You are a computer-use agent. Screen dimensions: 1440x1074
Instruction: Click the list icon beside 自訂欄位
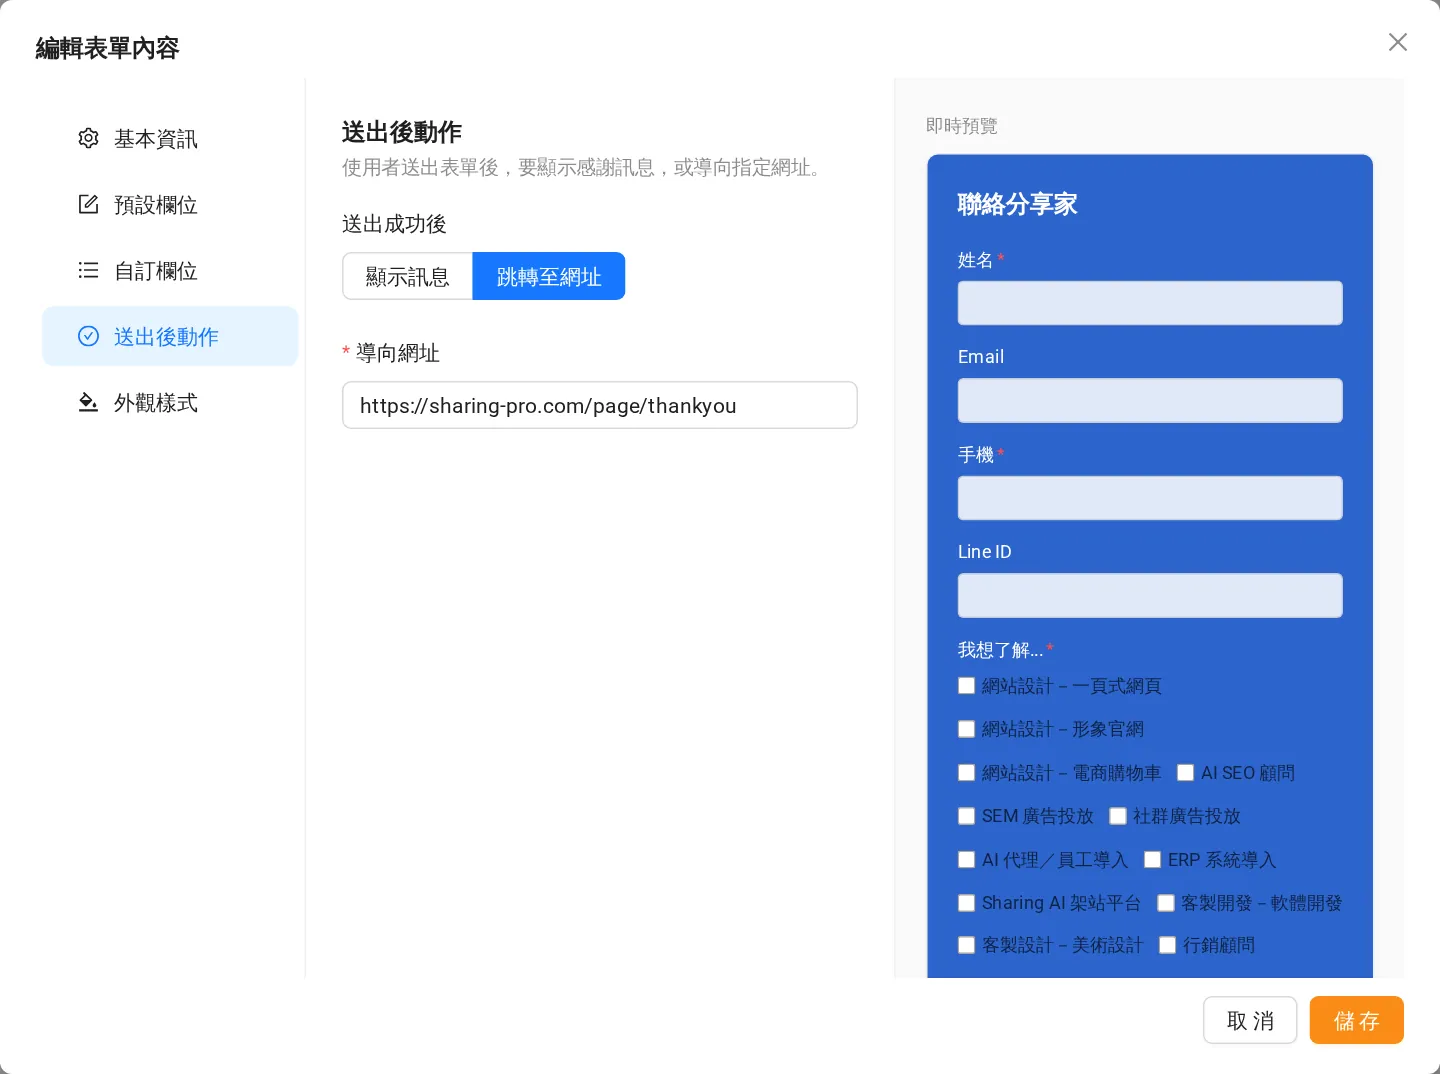click(x=88, y=270)
